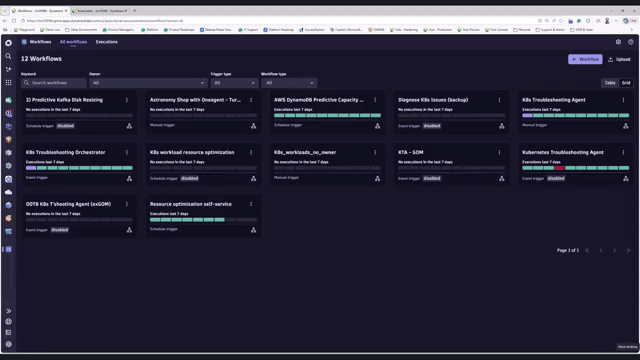Open the more options menu on Diagnose K8s Issues (backup)
This screenshot has width=640, height=360.
click(x=499, y=100)
